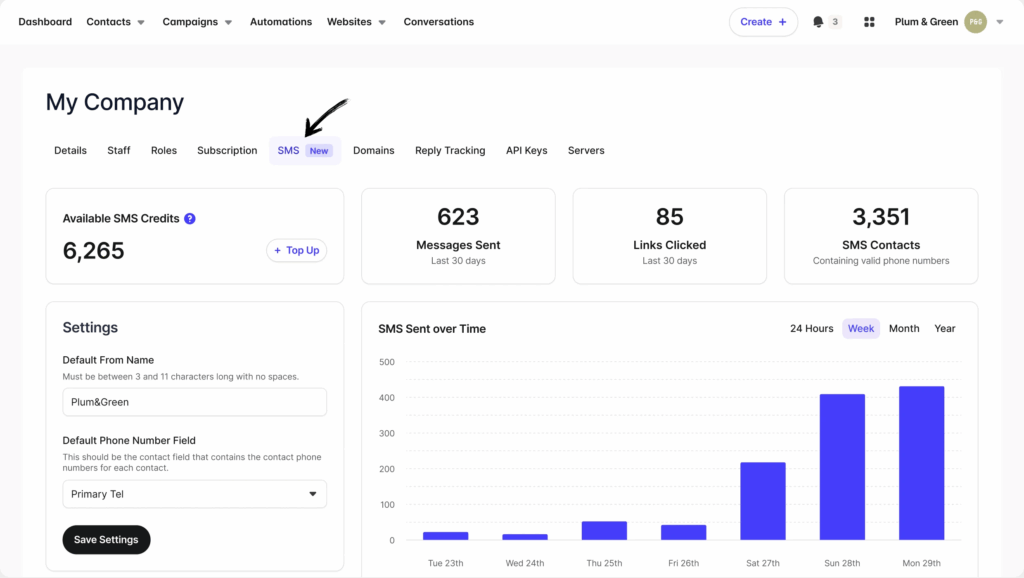Open the notifications bell icon
This screenshot has height=578, width=1024.
(x=818, y=21)
